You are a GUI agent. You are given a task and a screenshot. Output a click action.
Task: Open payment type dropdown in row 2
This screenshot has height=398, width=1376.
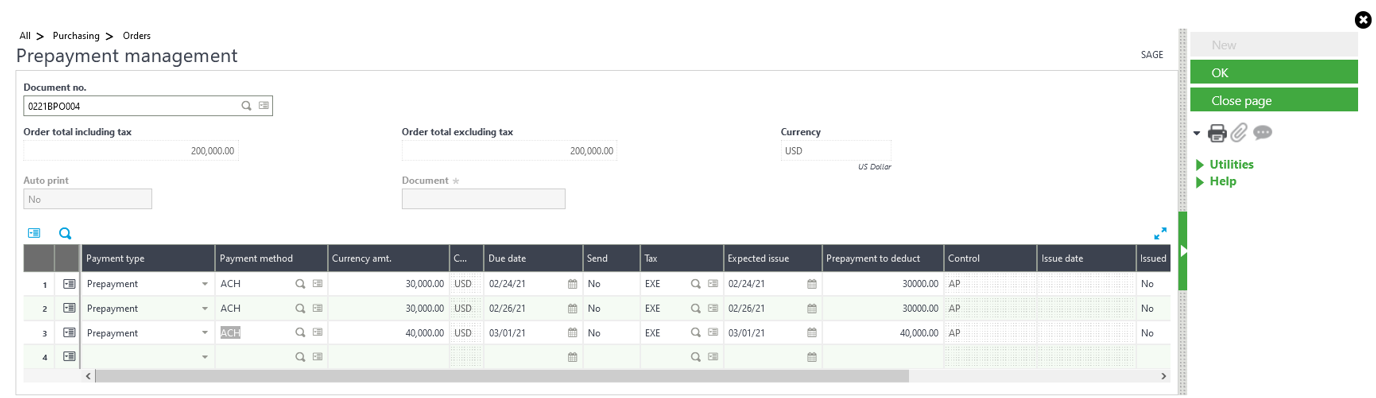[x=205, y=308]
